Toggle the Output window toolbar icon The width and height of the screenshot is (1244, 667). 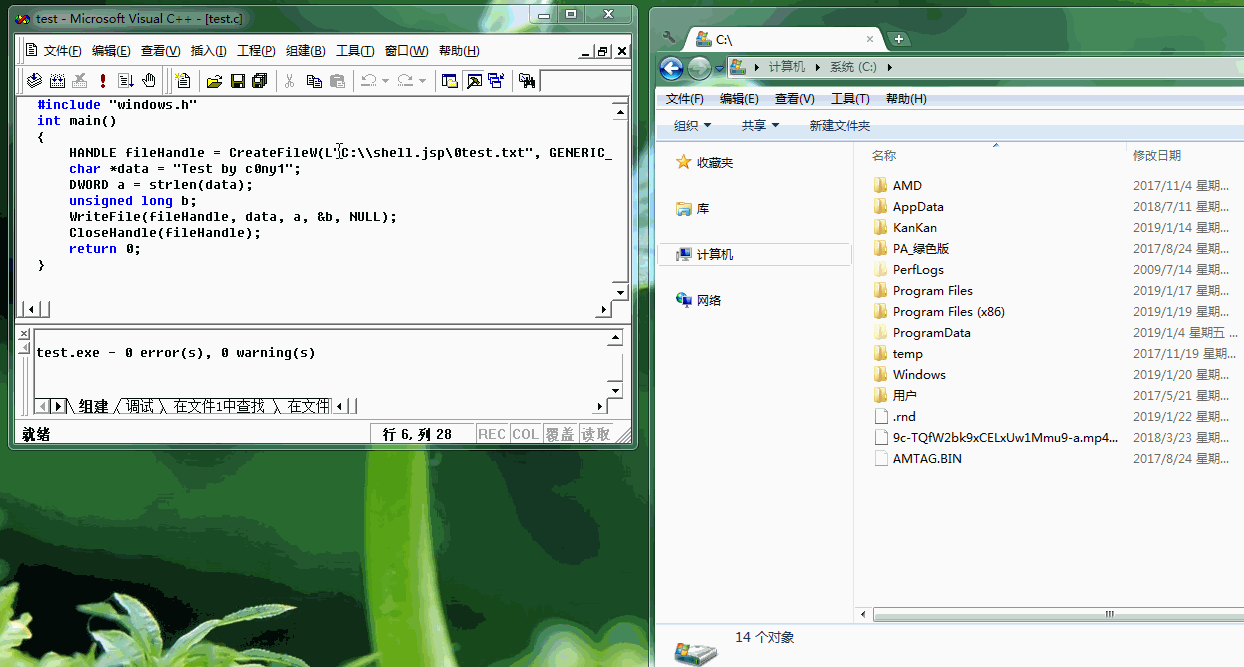(x=474, y=81)
